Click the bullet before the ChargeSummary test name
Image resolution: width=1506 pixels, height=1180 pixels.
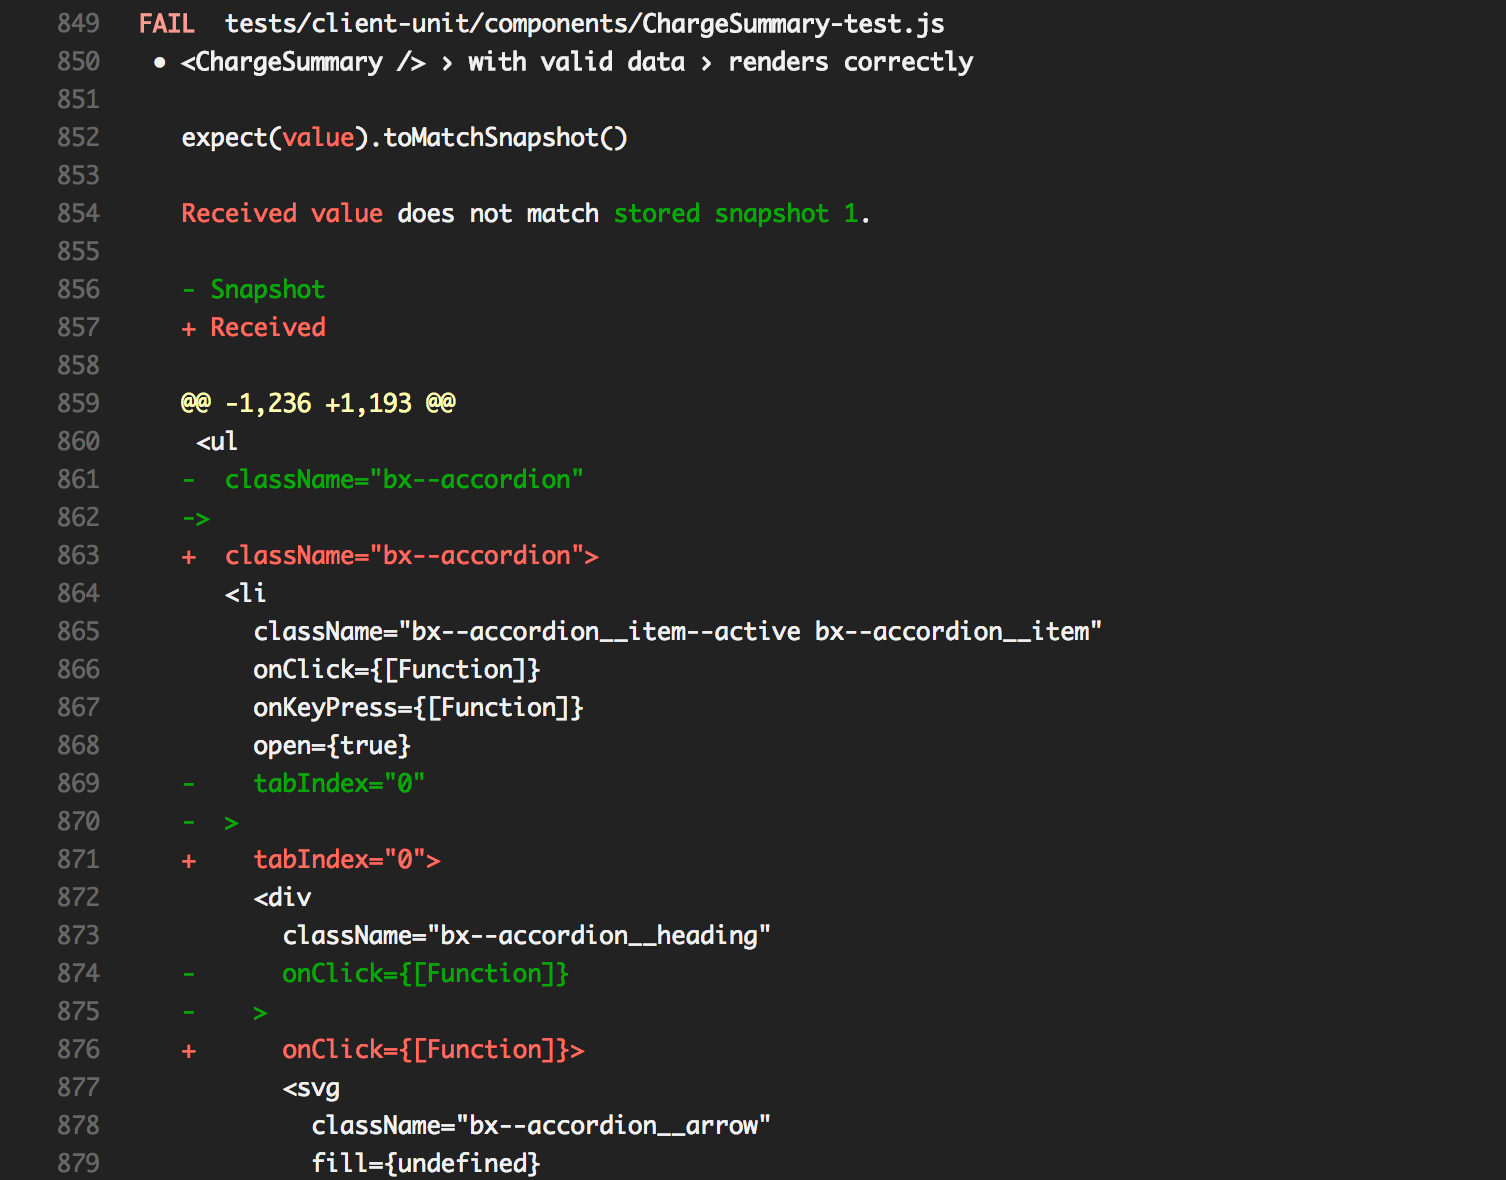coord(158,62)
